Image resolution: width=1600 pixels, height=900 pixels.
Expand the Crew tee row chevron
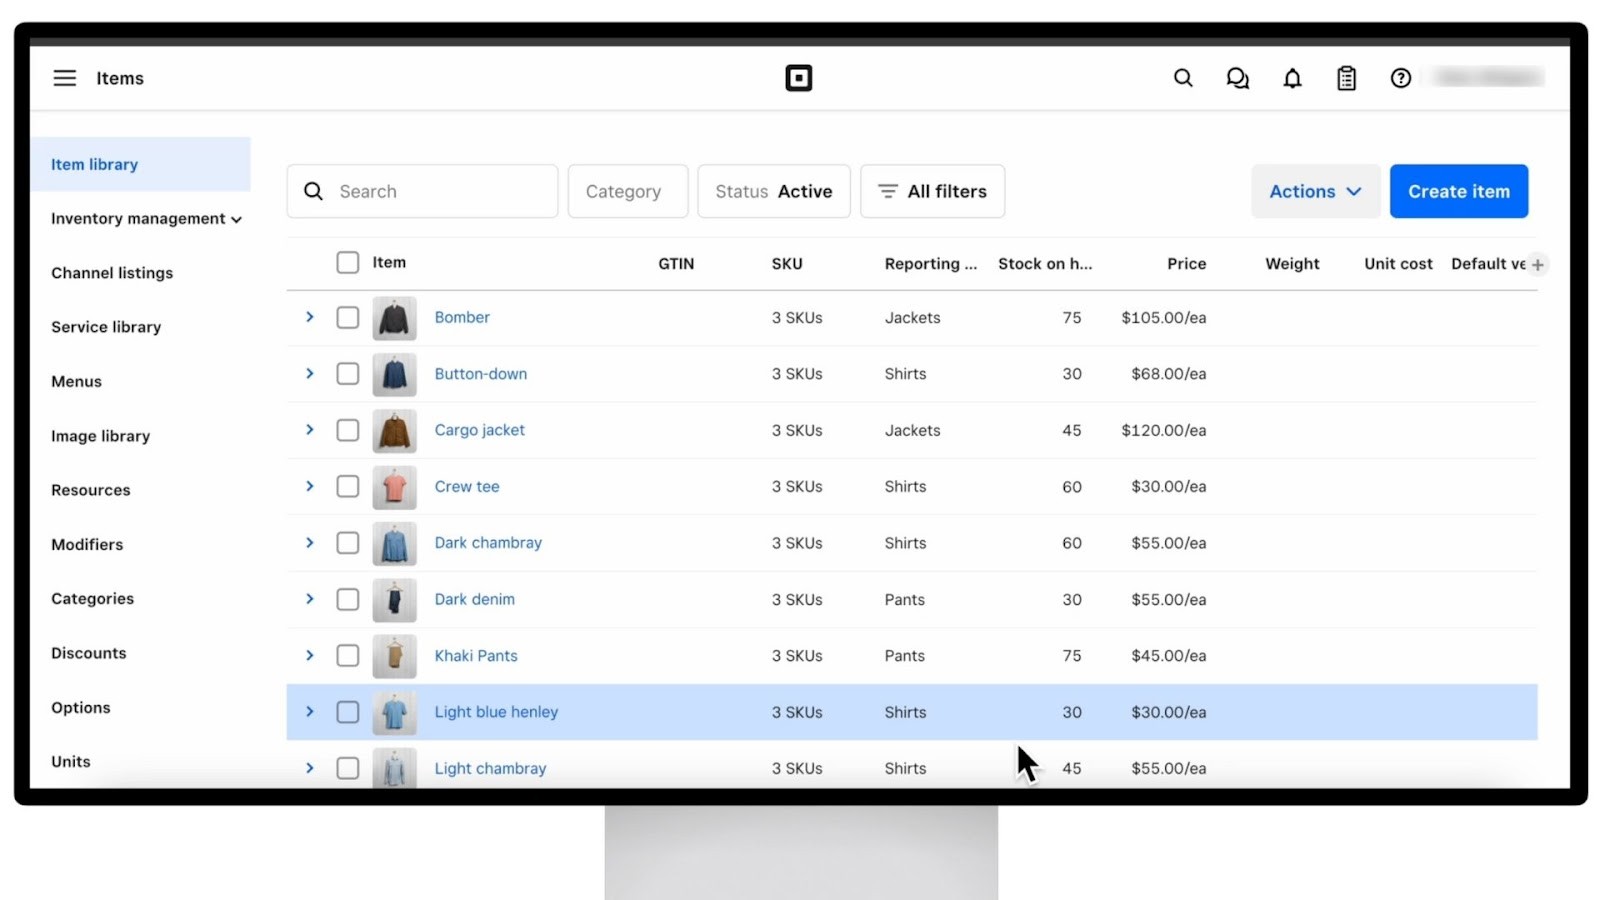point(309,486)
